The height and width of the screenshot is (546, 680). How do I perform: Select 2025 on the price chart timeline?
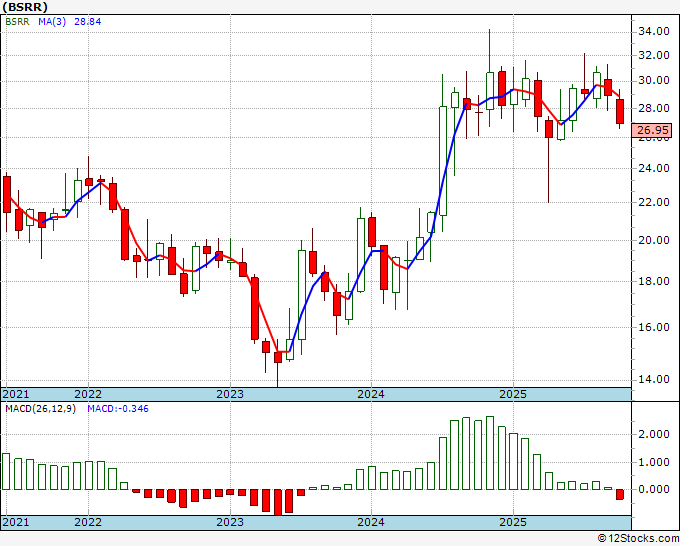[x=512, y=394]
